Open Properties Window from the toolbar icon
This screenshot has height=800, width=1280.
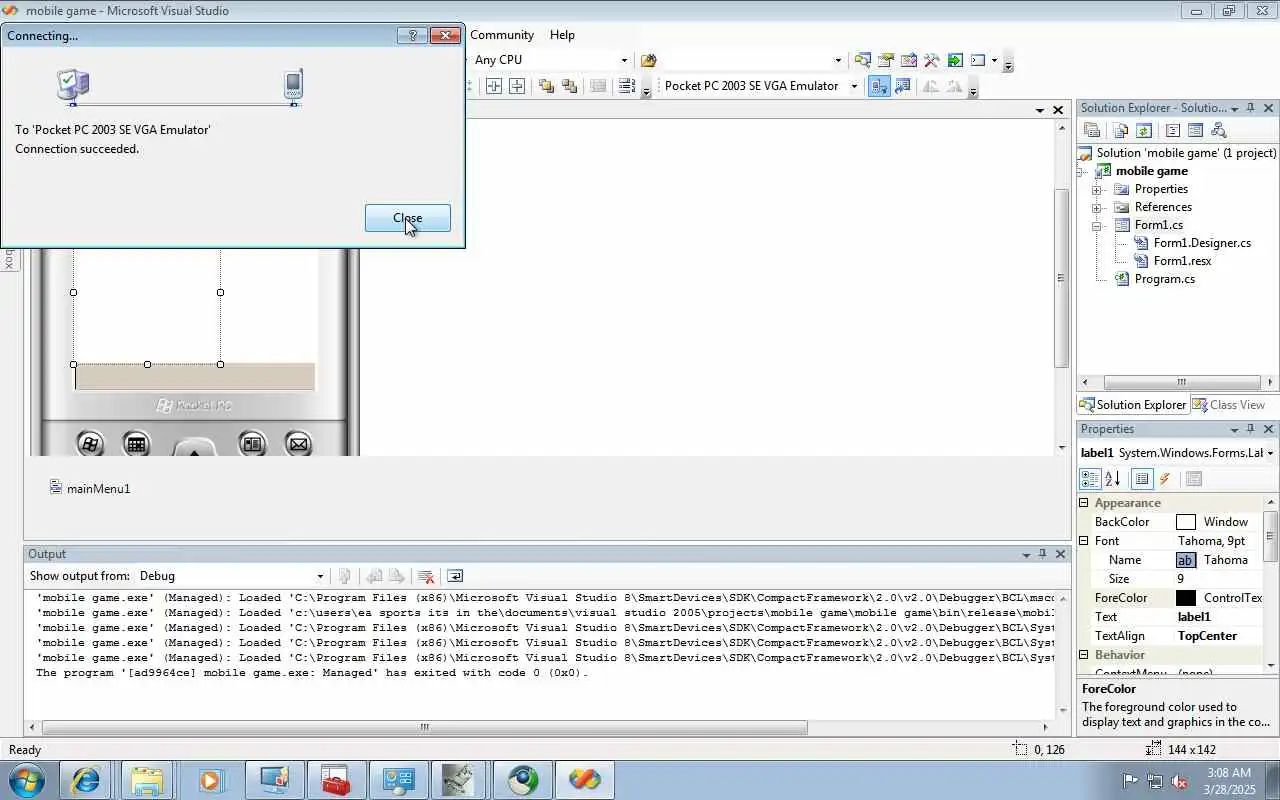(x=885, y=60)
